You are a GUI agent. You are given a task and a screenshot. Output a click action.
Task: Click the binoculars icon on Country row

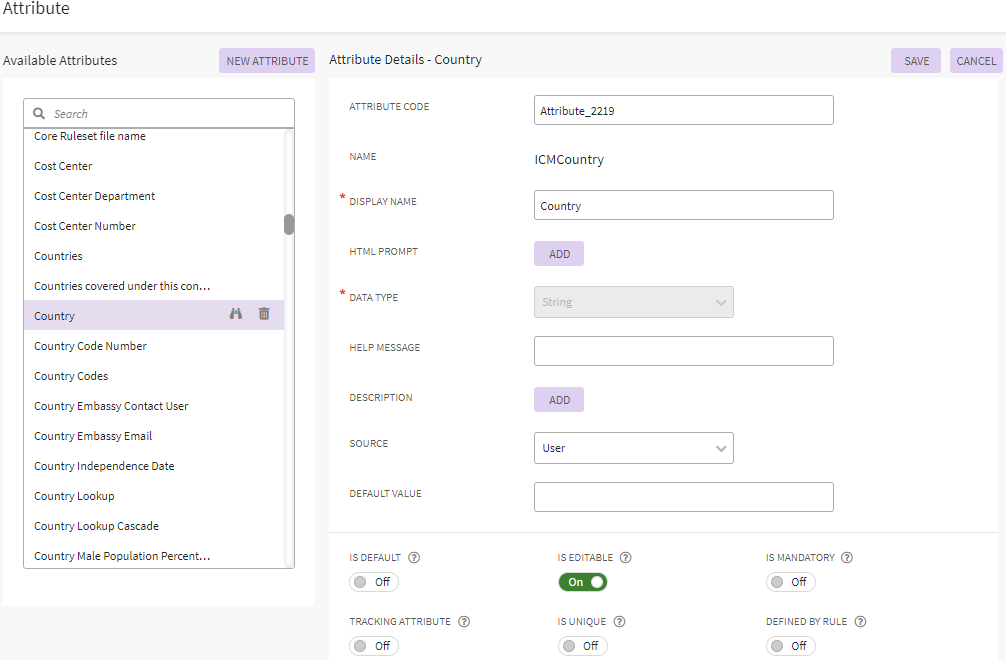pyautogui.click(x=236, y=314)
